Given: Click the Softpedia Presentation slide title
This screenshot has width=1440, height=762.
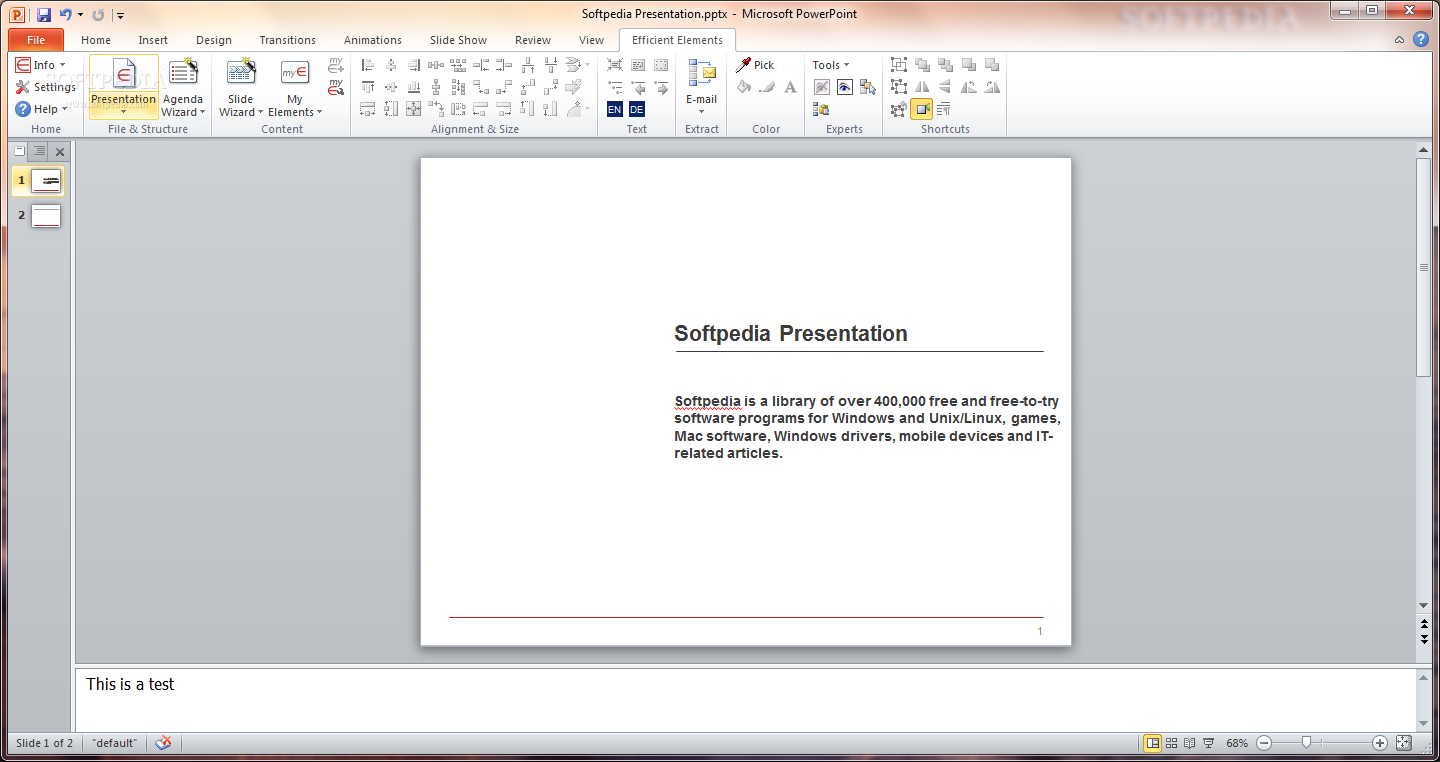Looking at the screenshot, I should (791, 334).
